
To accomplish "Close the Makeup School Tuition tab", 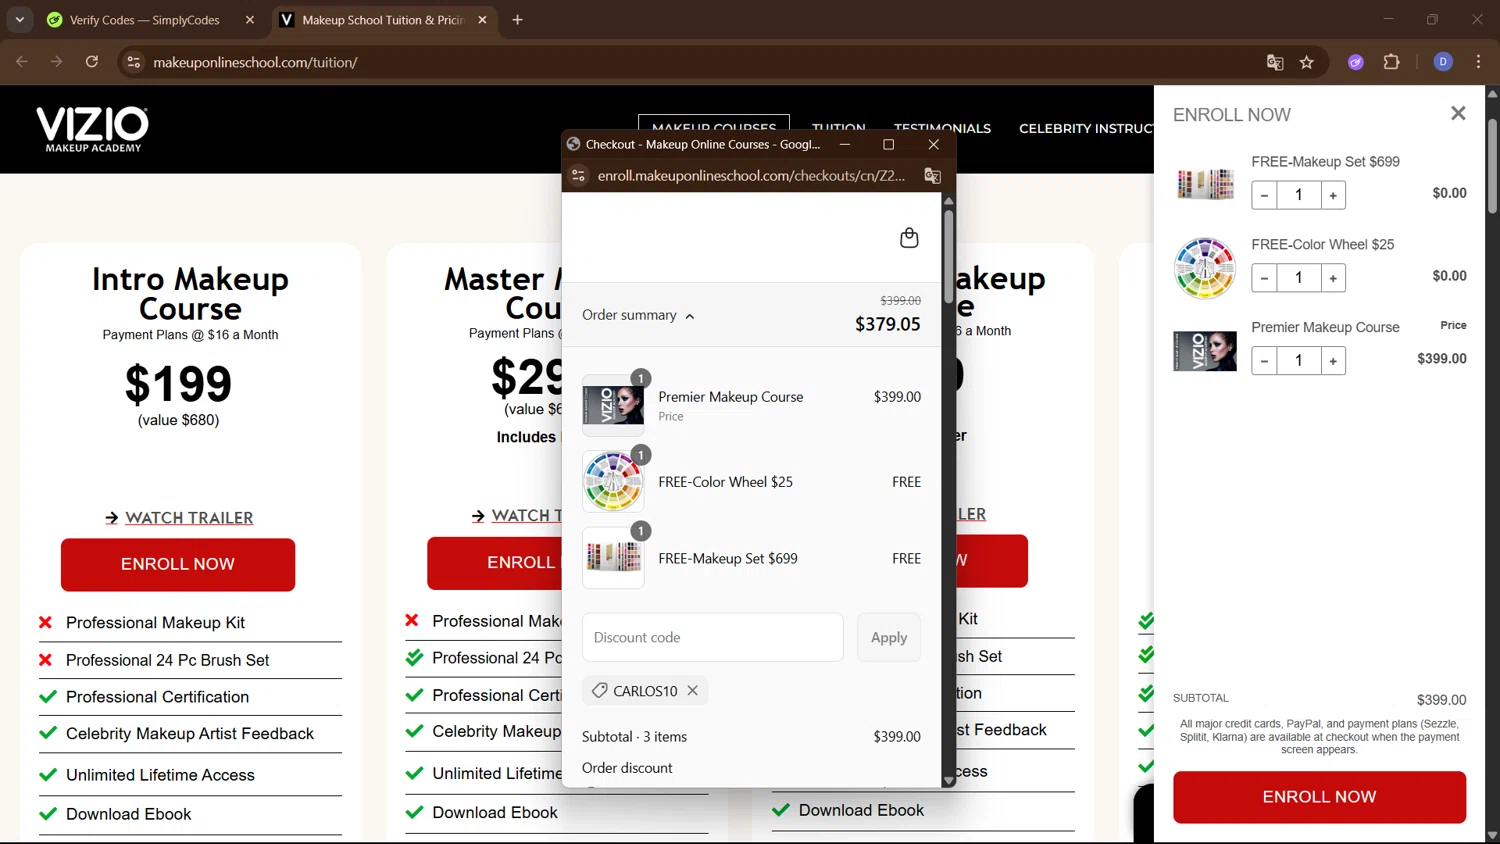I will point(482,20).
